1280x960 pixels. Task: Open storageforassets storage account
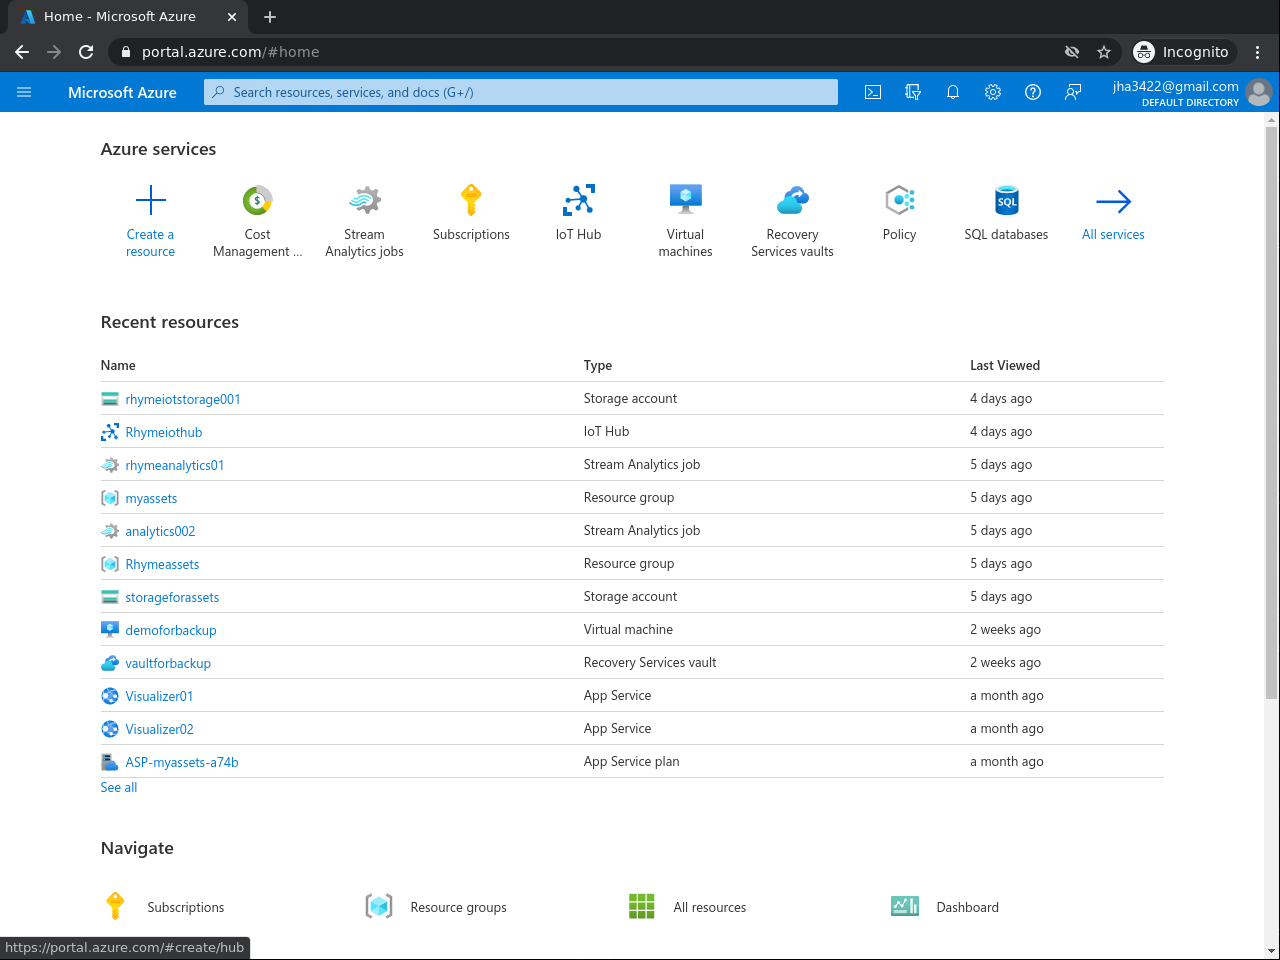coord(172,597)
